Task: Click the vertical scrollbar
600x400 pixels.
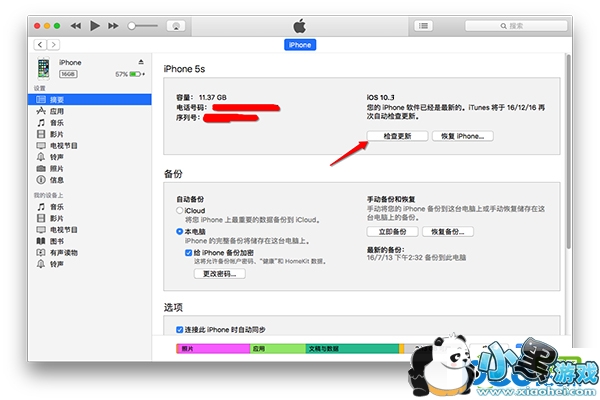Action: click(568, 152)
